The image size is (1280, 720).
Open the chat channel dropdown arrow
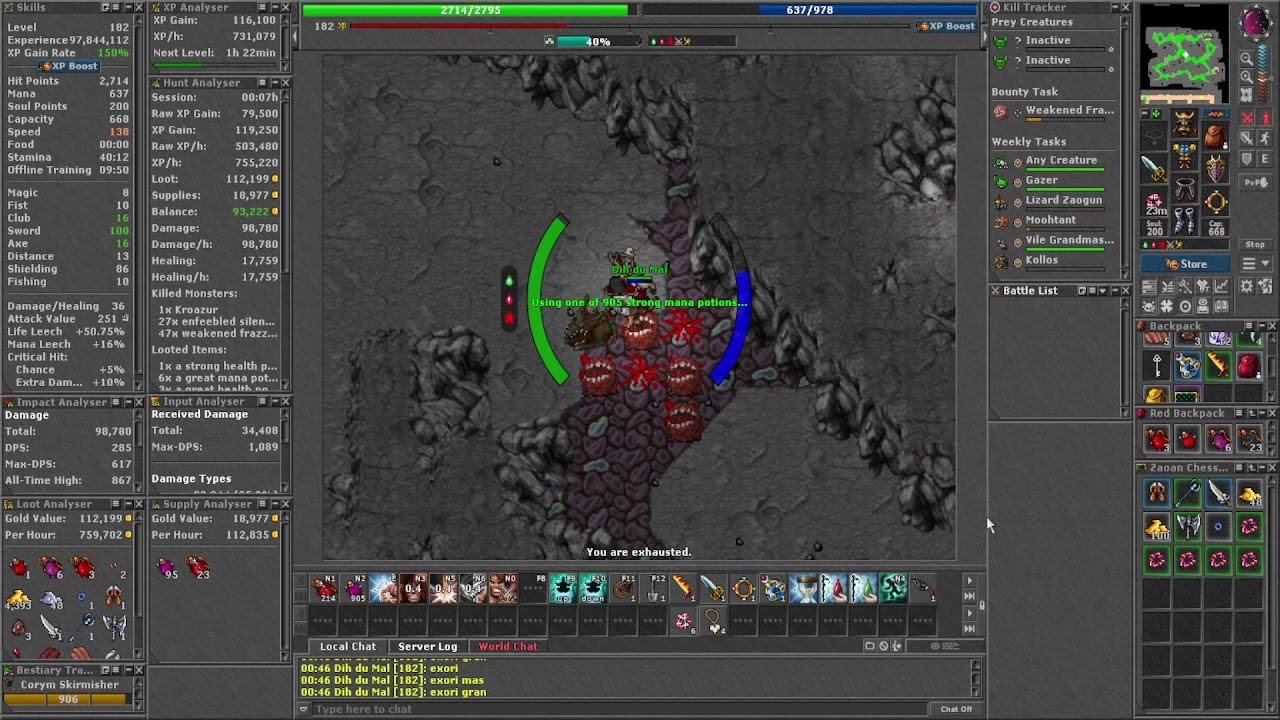[x=303, y=709]
